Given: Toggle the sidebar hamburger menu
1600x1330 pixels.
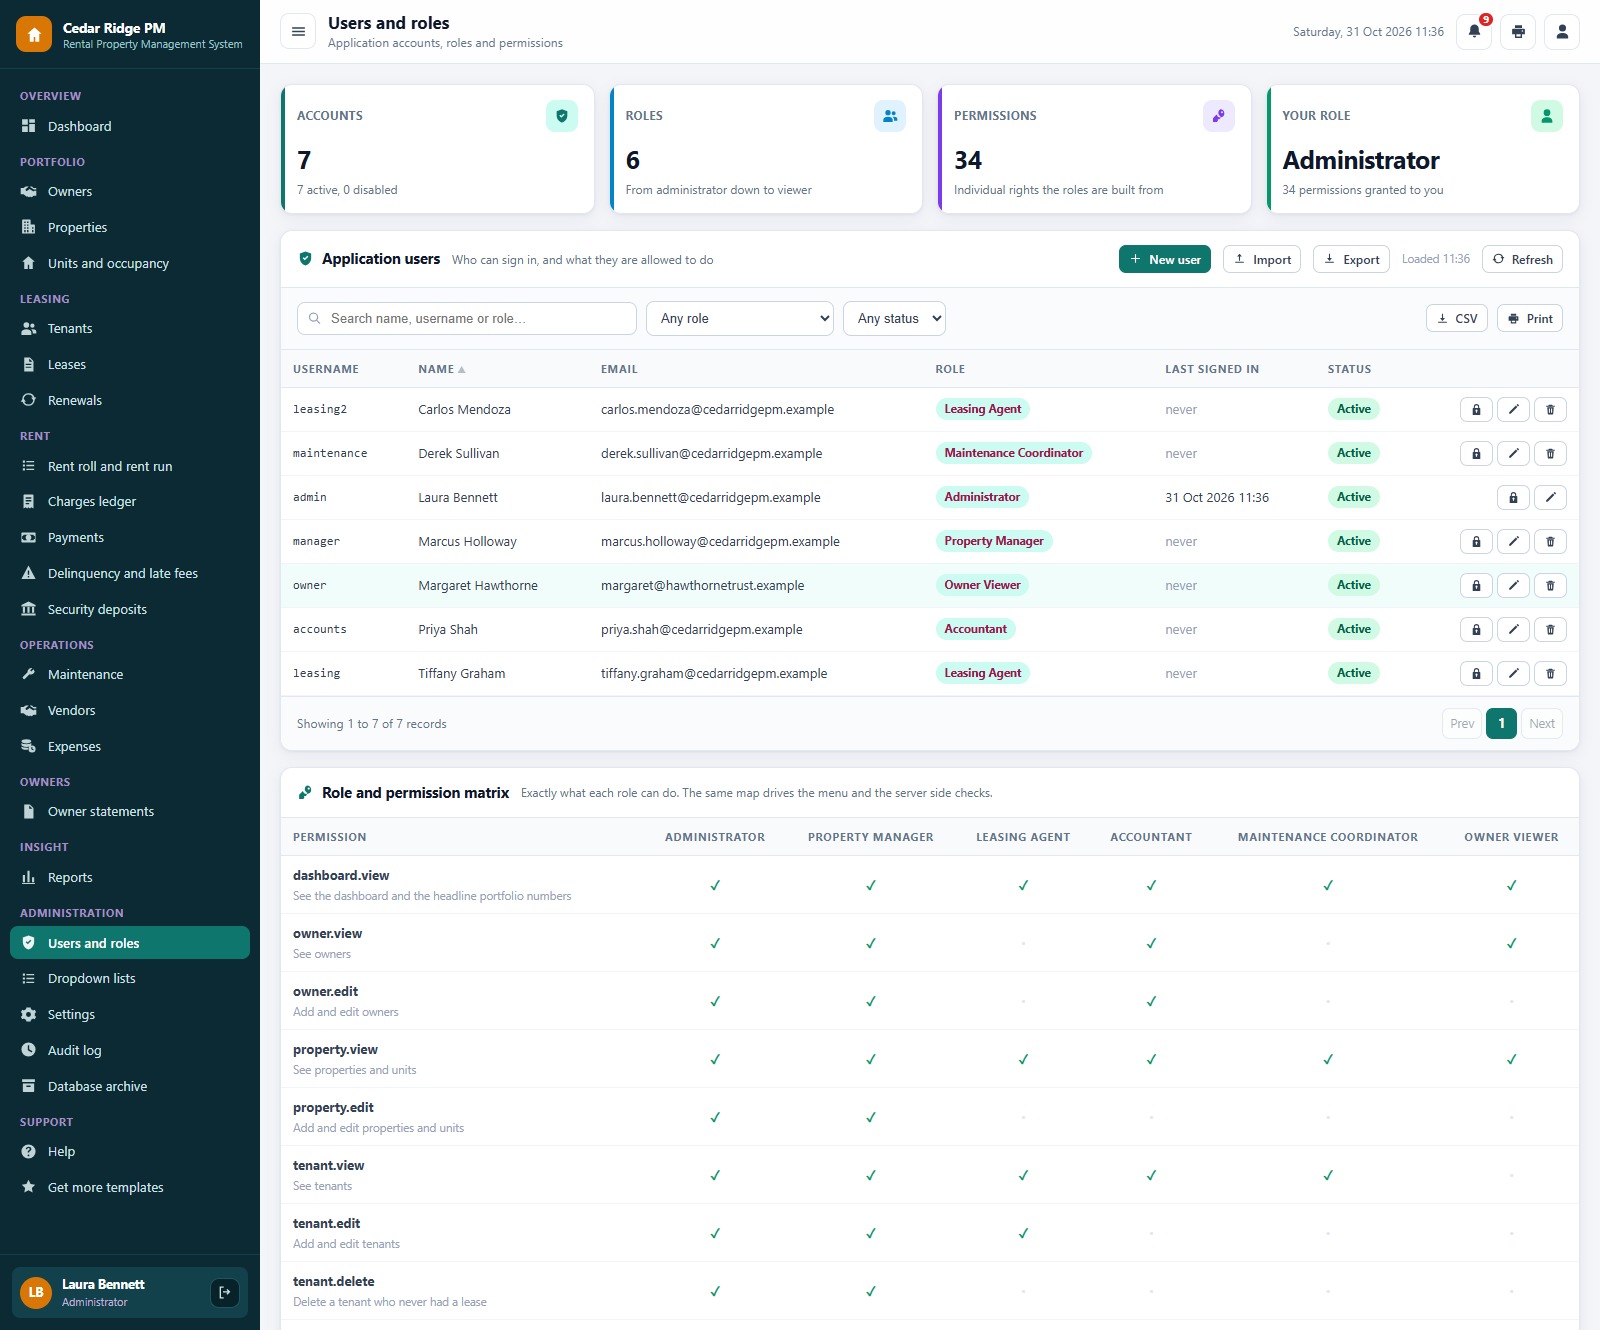Looking at the screenshot, I should [x=298, y=32].
